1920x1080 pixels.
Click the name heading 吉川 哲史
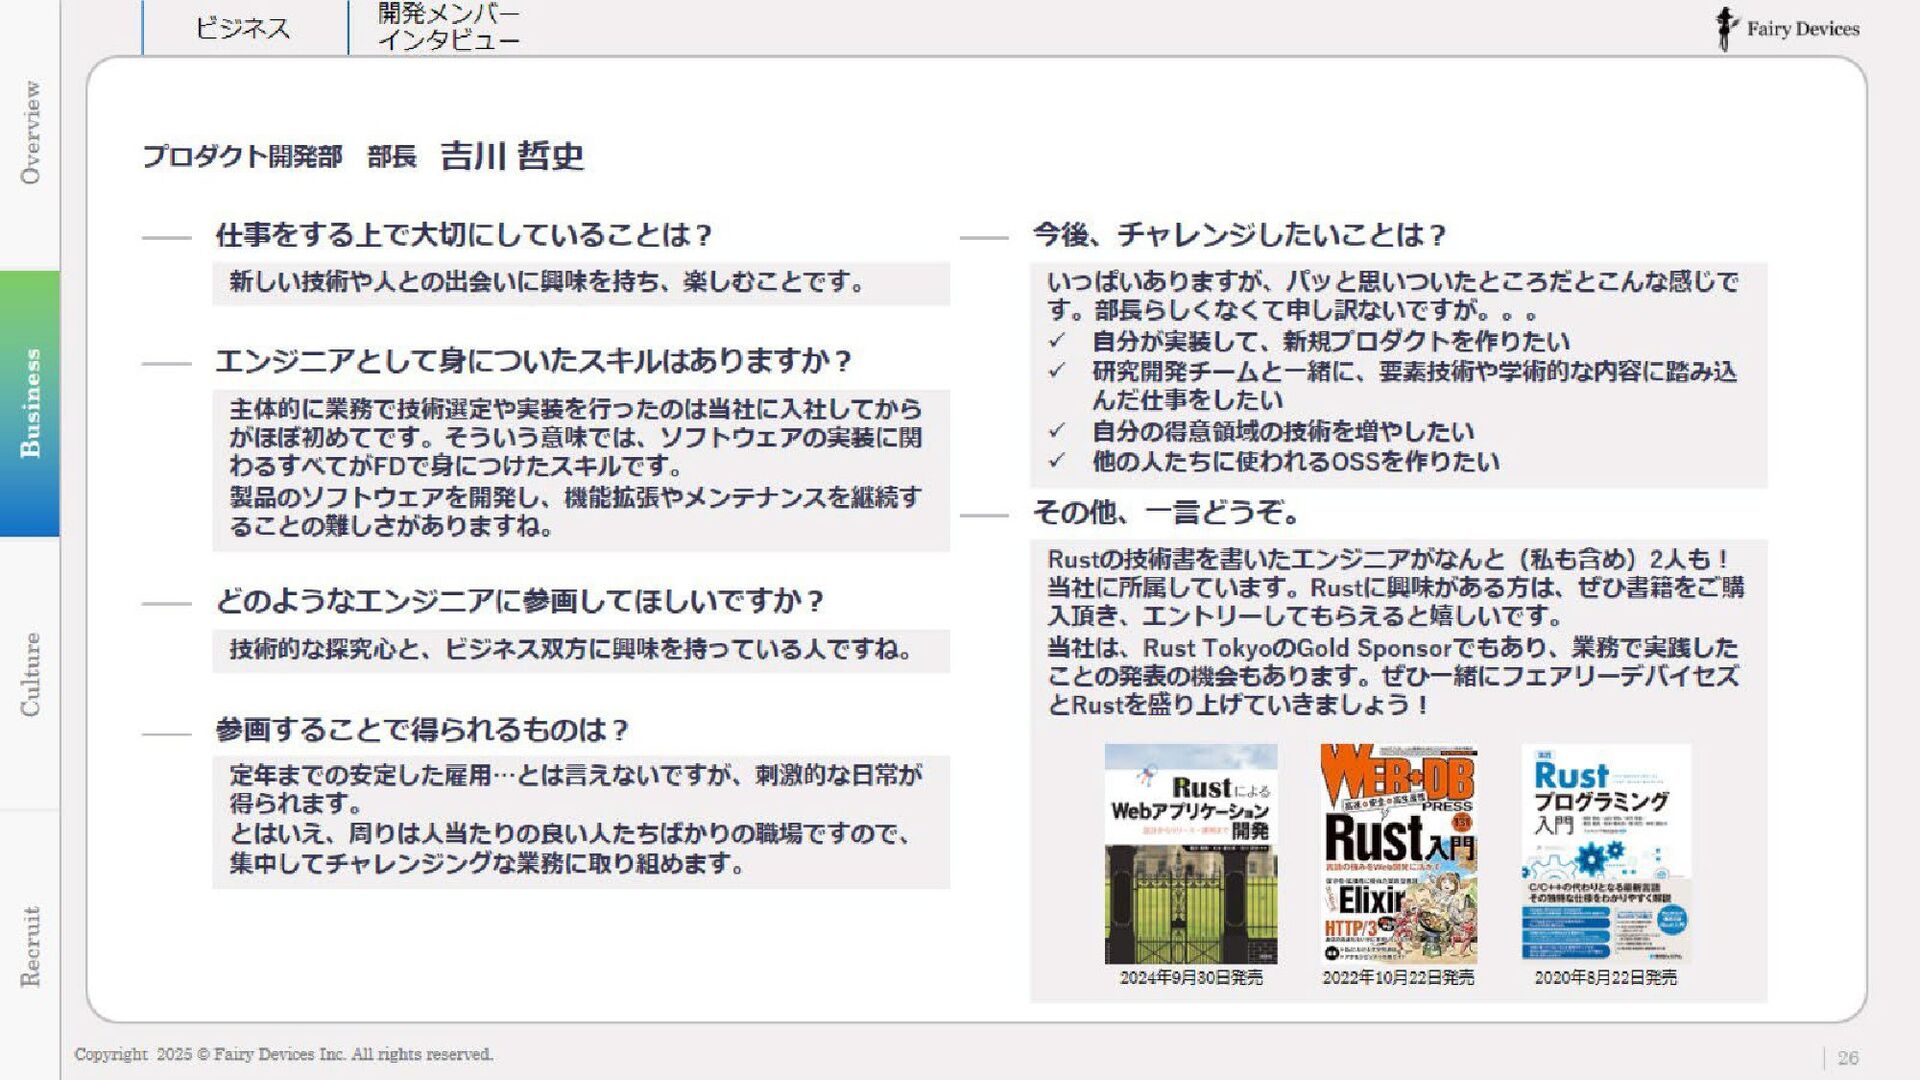[x=512, y=156]
